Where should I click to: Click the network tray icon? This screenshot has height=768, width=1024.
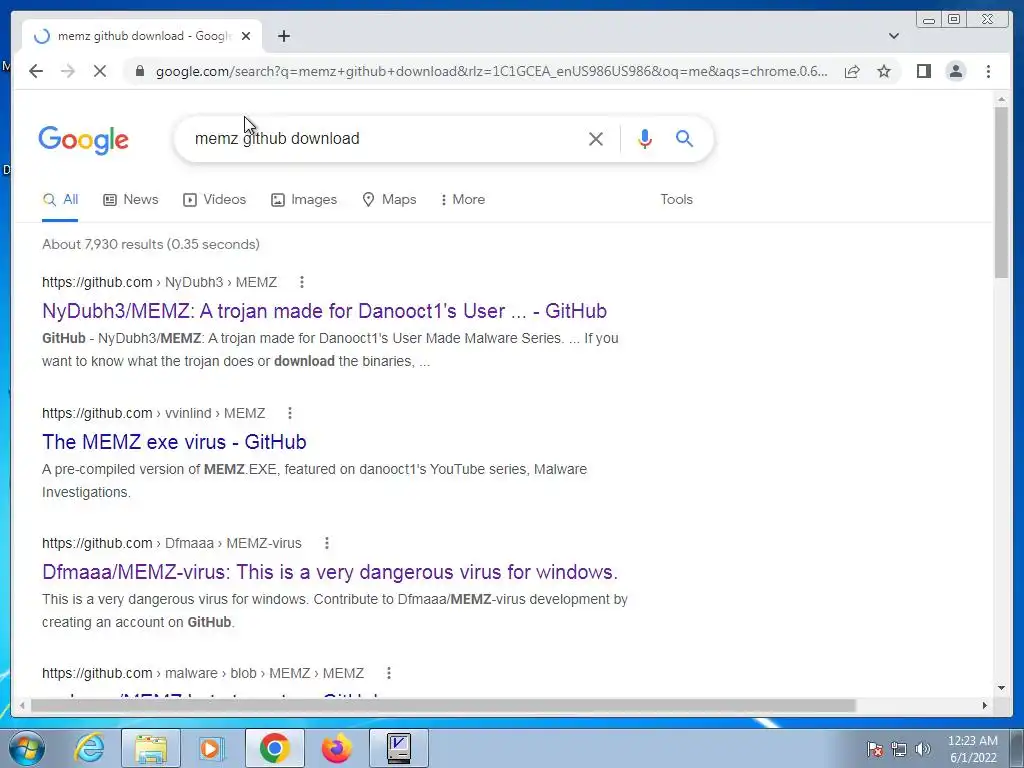coord(899,749)
